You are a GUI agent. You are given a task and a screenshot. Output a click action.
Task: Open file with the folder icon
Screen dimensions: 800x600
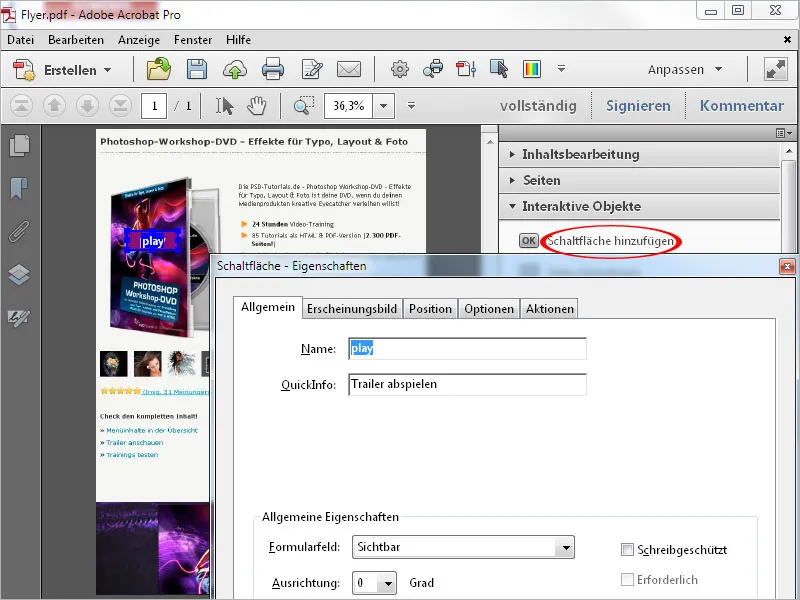pyautogui.click(x=159, y=69)
